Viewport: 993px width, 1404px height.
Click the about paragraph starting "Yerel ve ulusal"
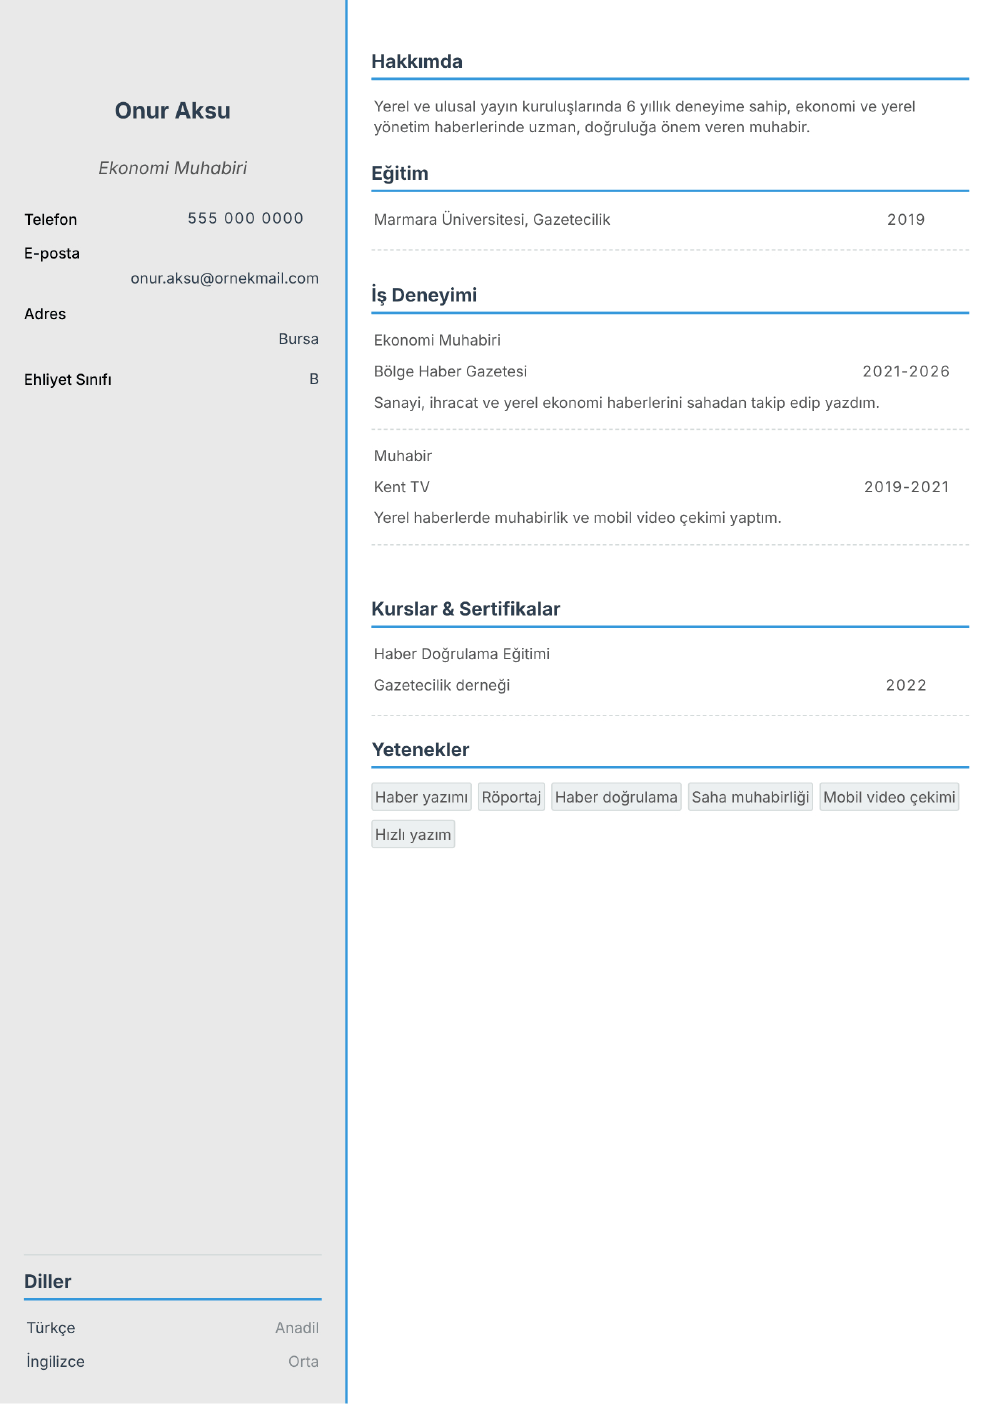click(x=645, y=117)
